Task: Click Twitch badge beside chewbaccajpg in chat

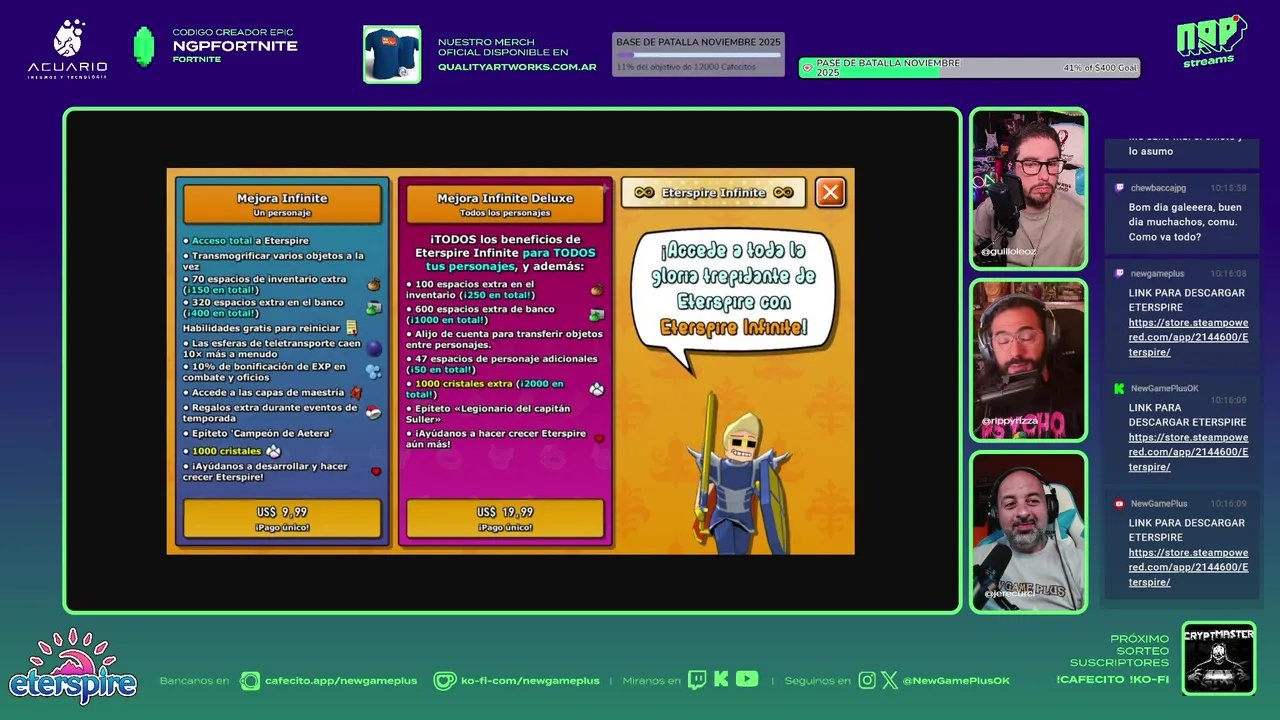Action: (1119, 188)
